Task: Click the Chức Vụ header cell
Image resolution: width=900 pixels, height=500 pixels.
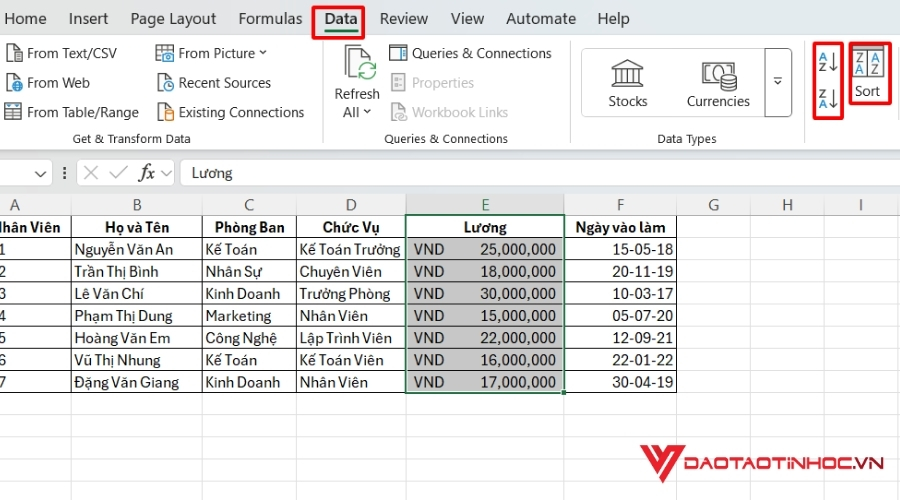Action: tap(351, 227)
